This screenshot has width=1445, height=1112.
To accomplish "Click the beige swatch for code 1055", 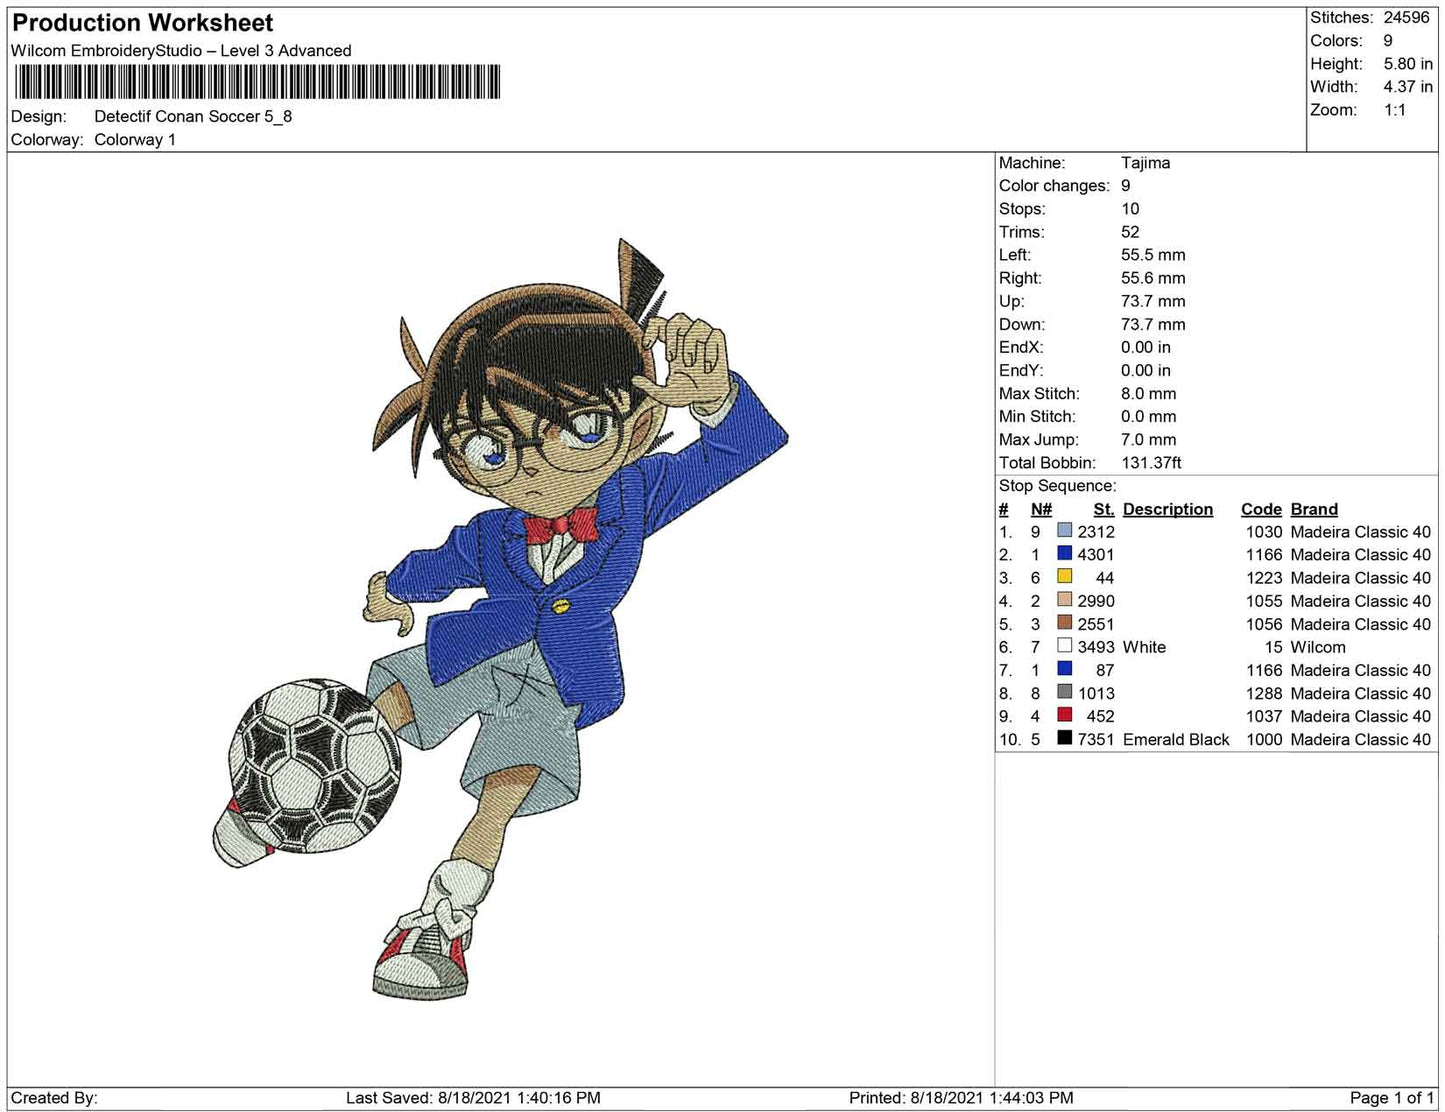I will click(1064, 600).
